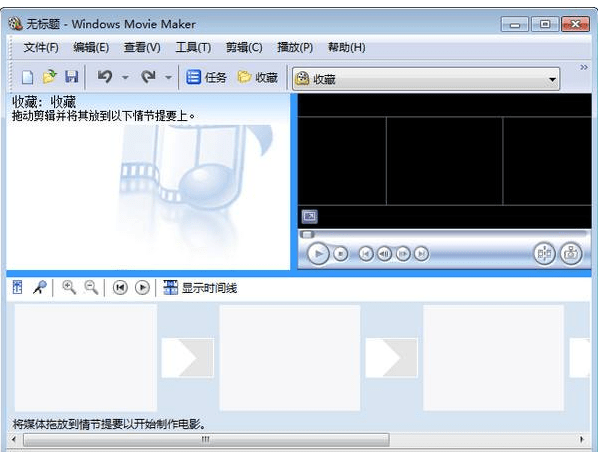Split the clip at current frame
Image resolution: width=598 pixels, height=452 pixels.
pos(544,253)
